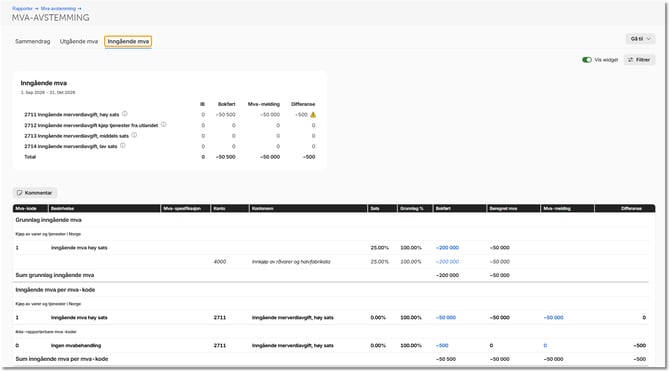
Task: Click warning triangle beside -500 difference
Action: pos(313,114)
